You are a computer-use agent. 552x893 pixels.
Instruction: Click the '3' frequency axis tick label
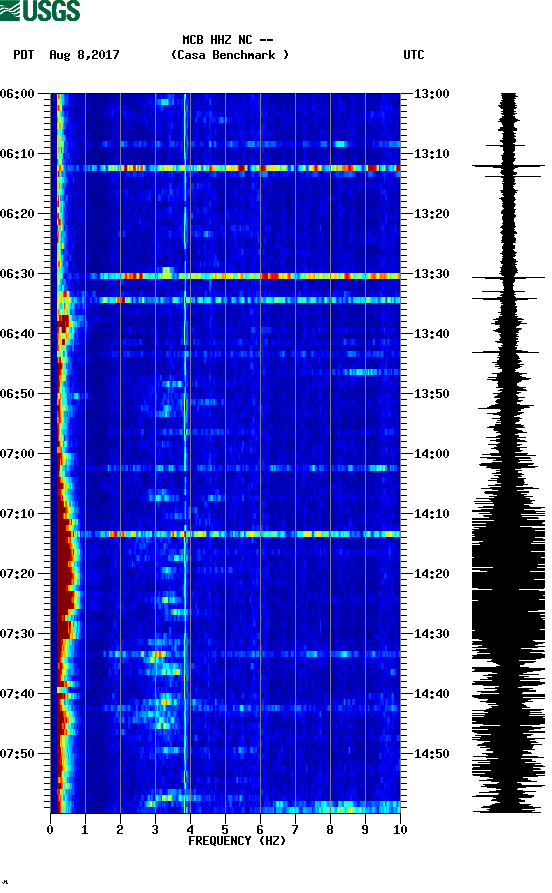click(155, 830)
